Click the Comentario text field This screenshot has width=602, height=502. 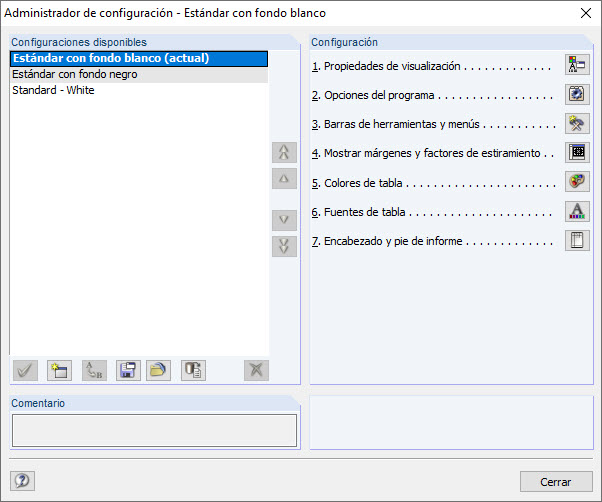coord(154,430)
